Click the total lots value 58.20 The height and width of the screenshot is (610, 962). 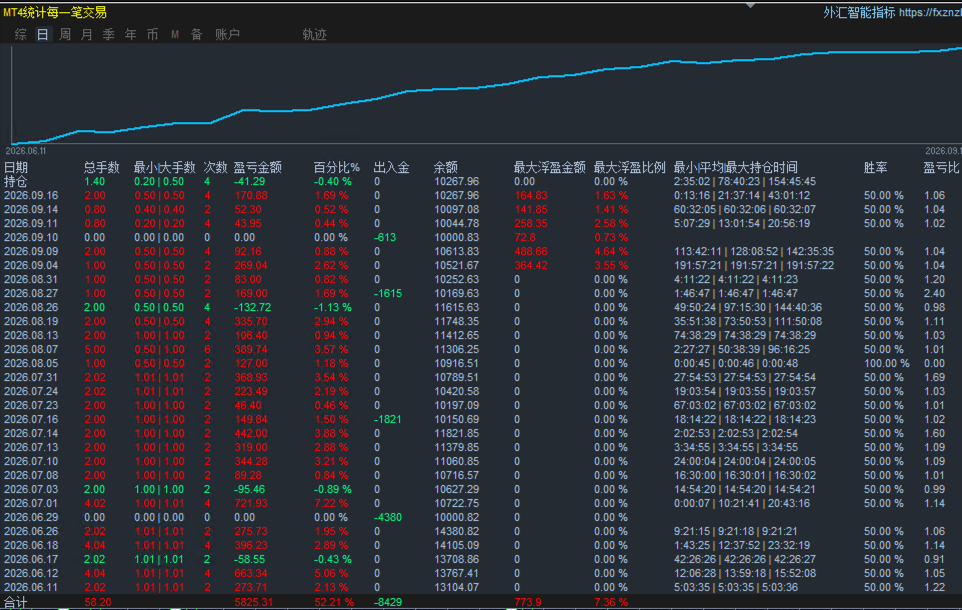tap(98, 602)
